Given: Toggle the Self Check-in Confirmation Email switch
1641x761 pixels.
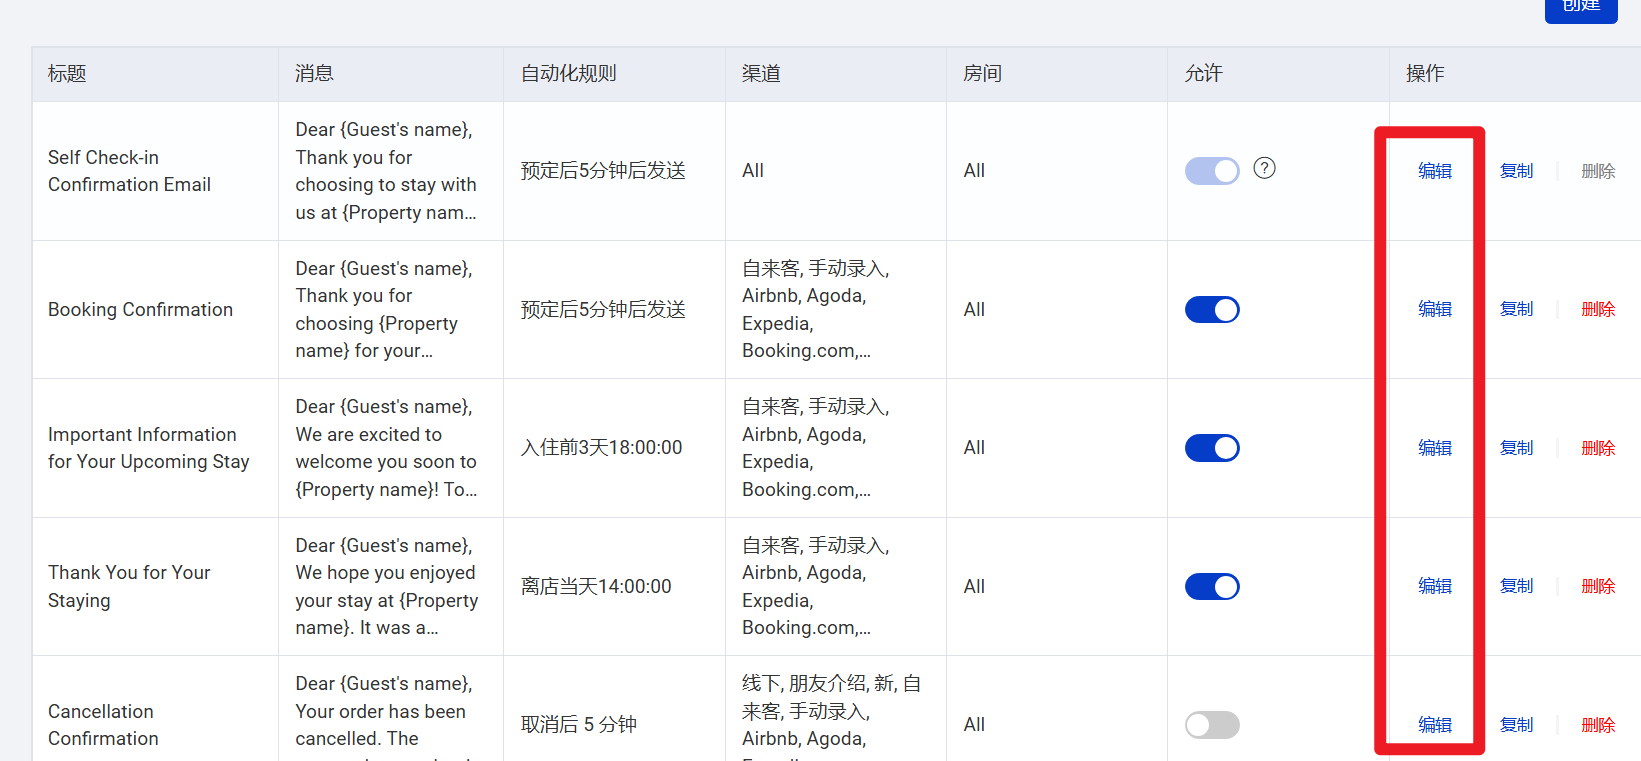Looking at the screenshot, I should pos(1212,171).
